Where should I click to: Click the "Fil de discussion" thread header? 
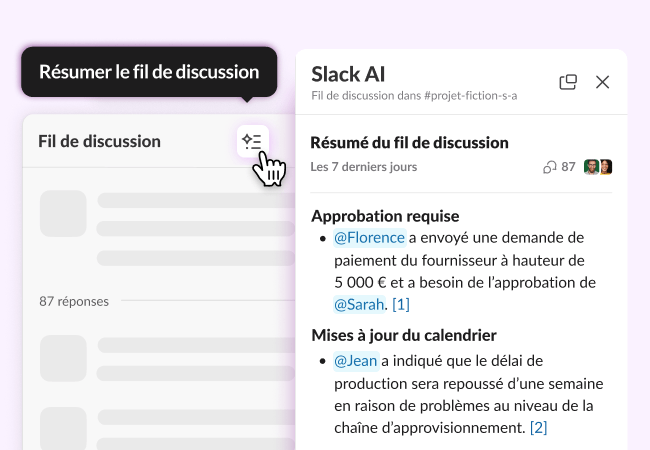pos(99,141)
